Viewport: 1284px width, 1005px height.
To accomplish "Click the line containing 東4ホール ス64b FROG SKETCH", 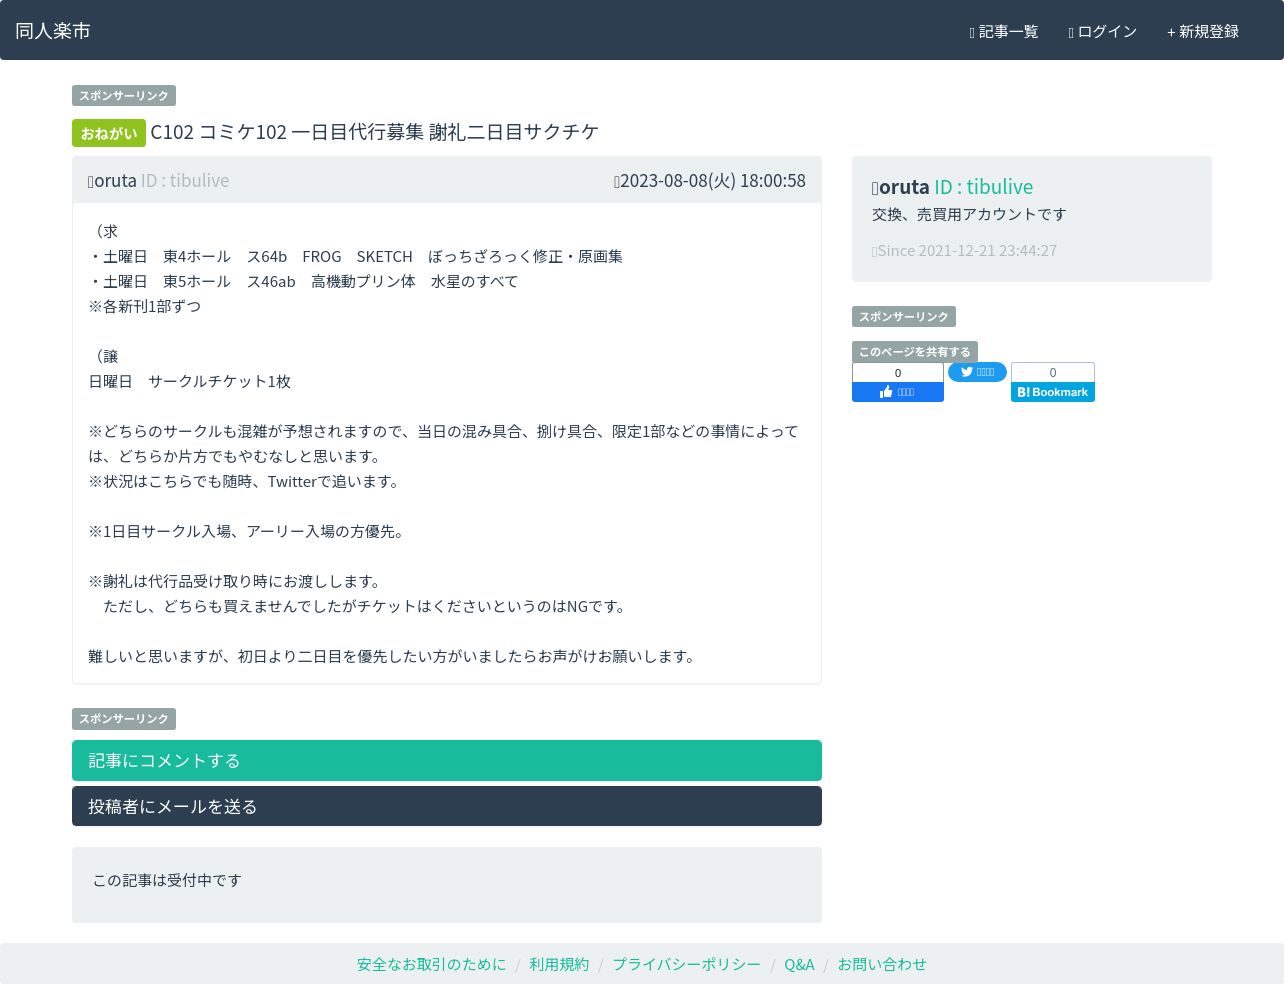I will point(355,257).
